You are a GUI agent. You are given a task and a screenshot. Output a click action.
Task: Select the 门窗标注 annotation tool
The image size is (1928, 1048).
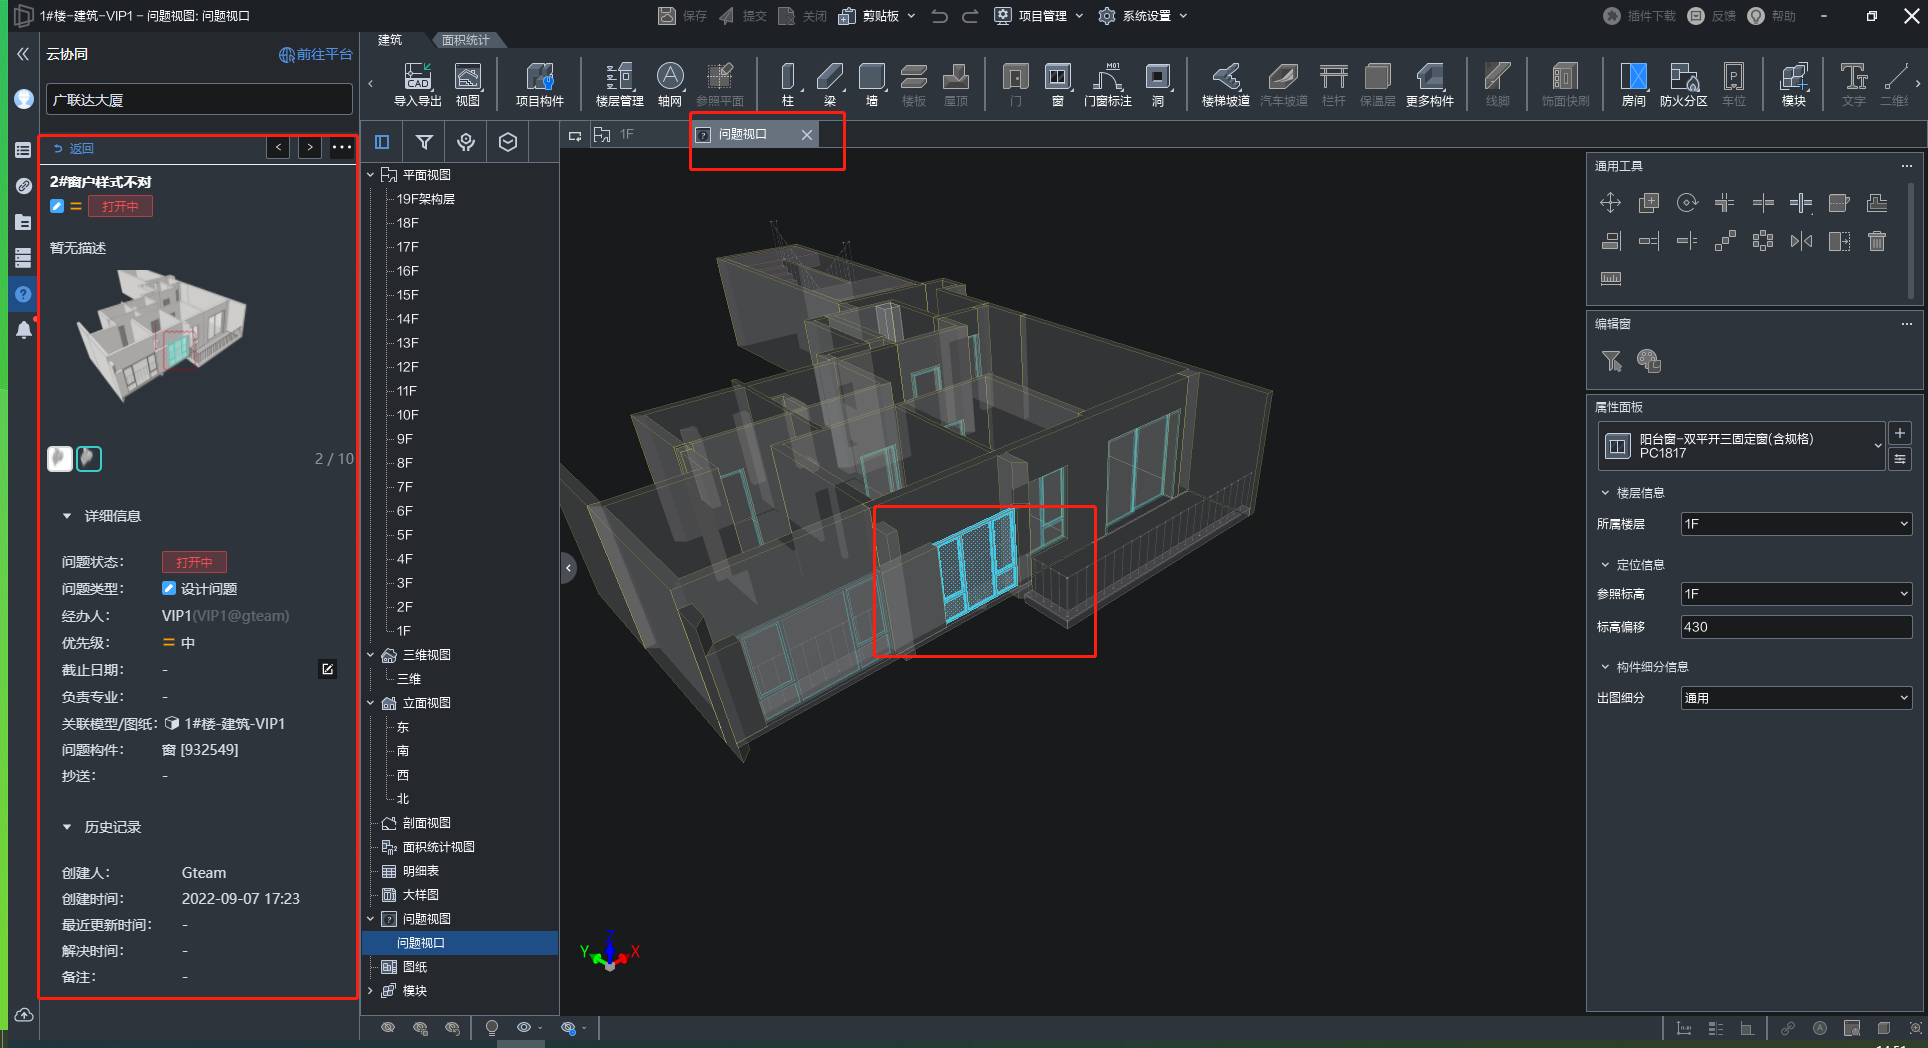coord(1108,84)
